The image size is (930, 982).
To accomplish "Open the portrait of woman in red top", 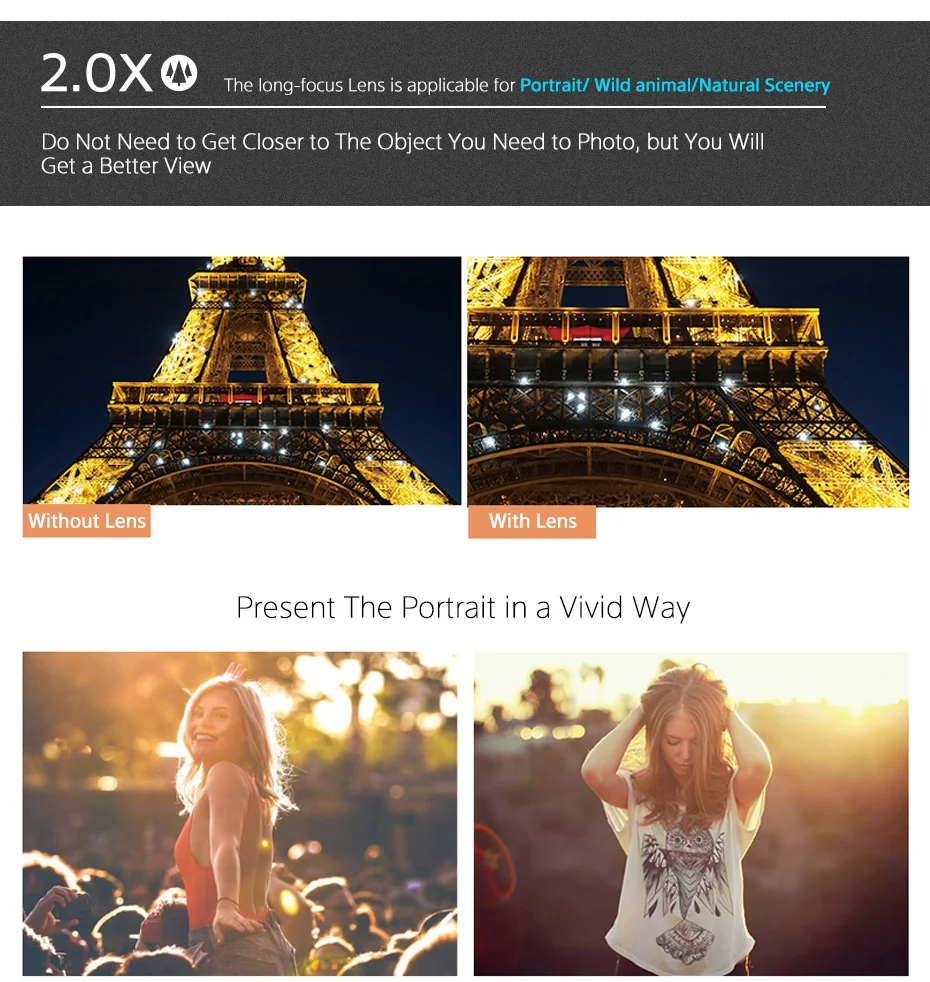I will click(x=240, y=814).
